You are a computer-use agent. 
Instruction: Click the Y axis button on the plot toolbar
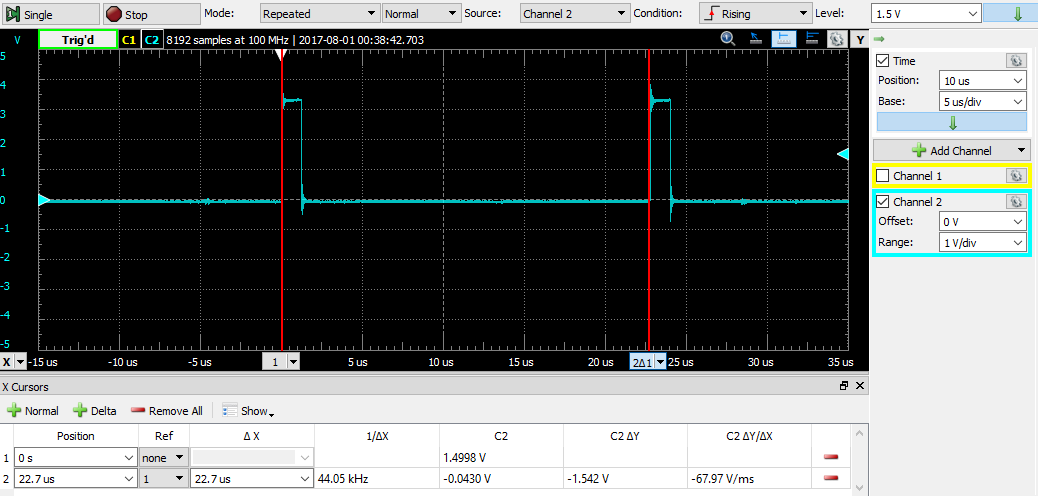click(x=860, y=40)
